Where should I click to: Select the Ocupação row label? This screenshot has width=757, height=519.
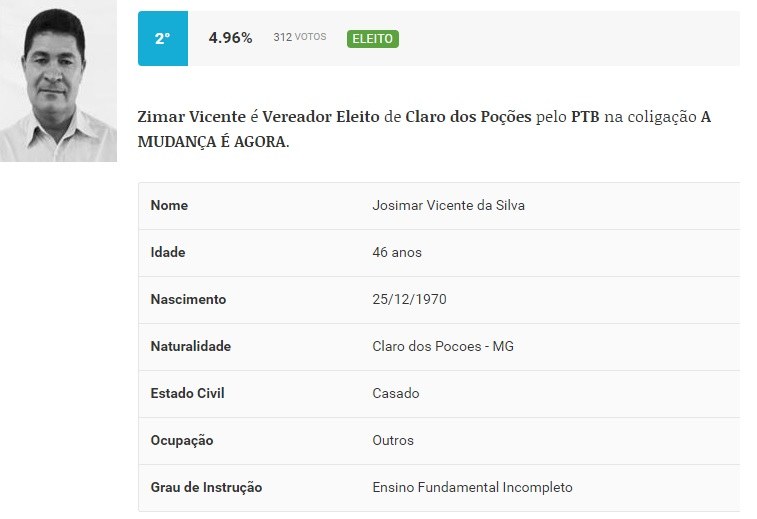182,441
